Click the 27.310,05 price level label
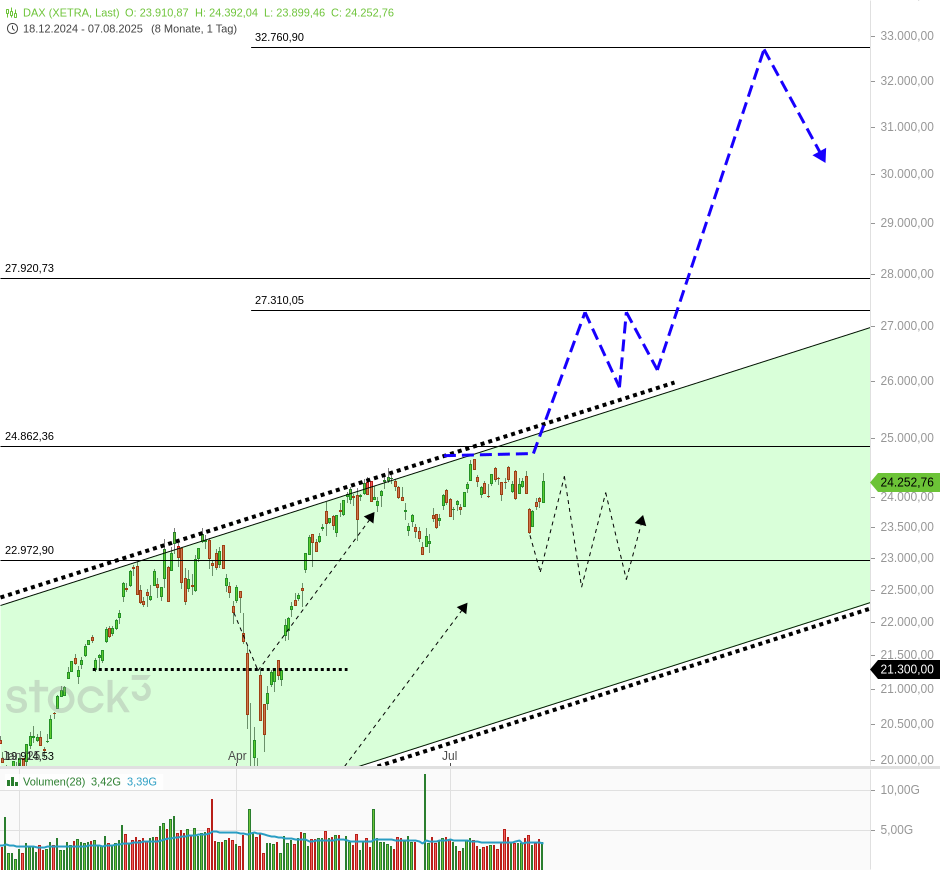The image size is (940, 870). [x=279, y=300]
